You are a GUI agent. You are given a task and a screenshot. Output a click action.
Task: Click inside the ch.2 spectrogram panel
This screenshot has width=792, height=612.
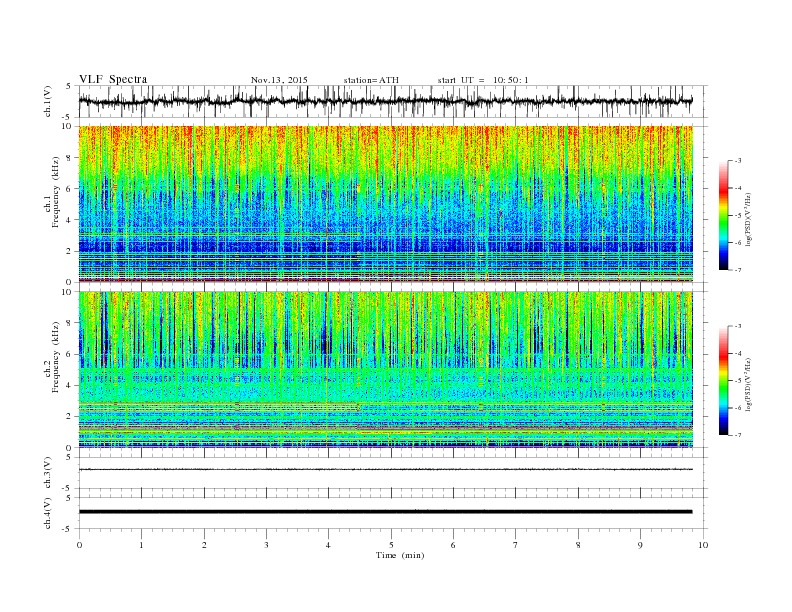tap(386, 370)
